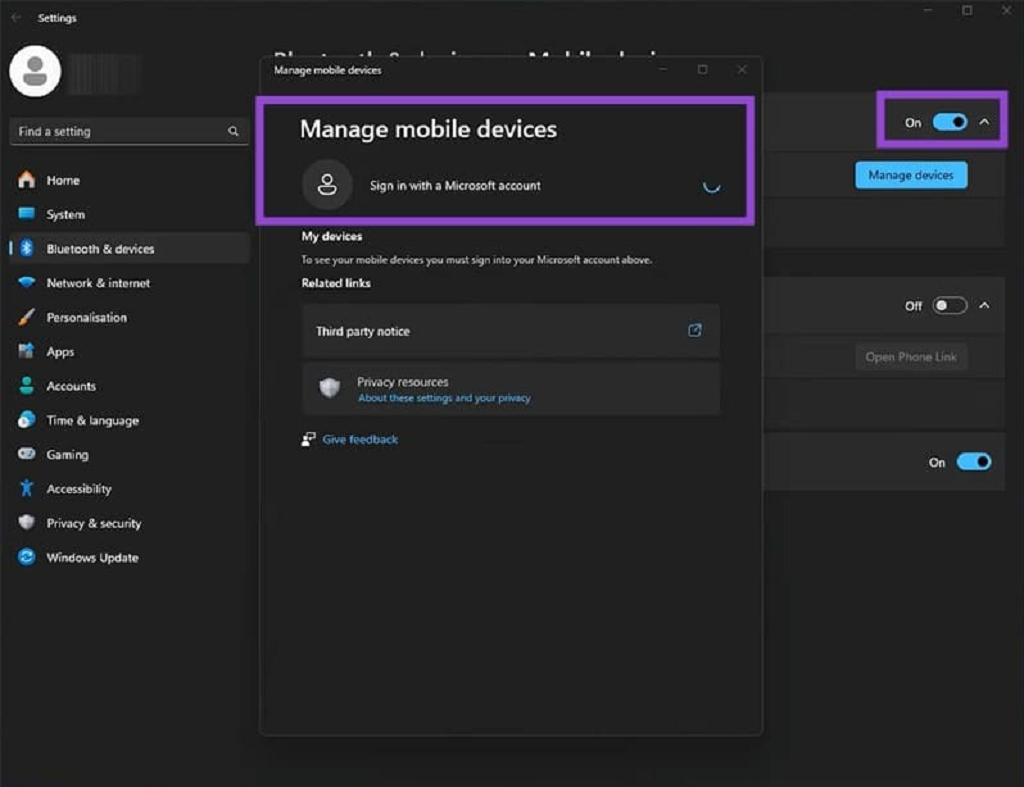
Task: Click the search magnifier icon in Find a setting
Action: (x=233, y=131)
